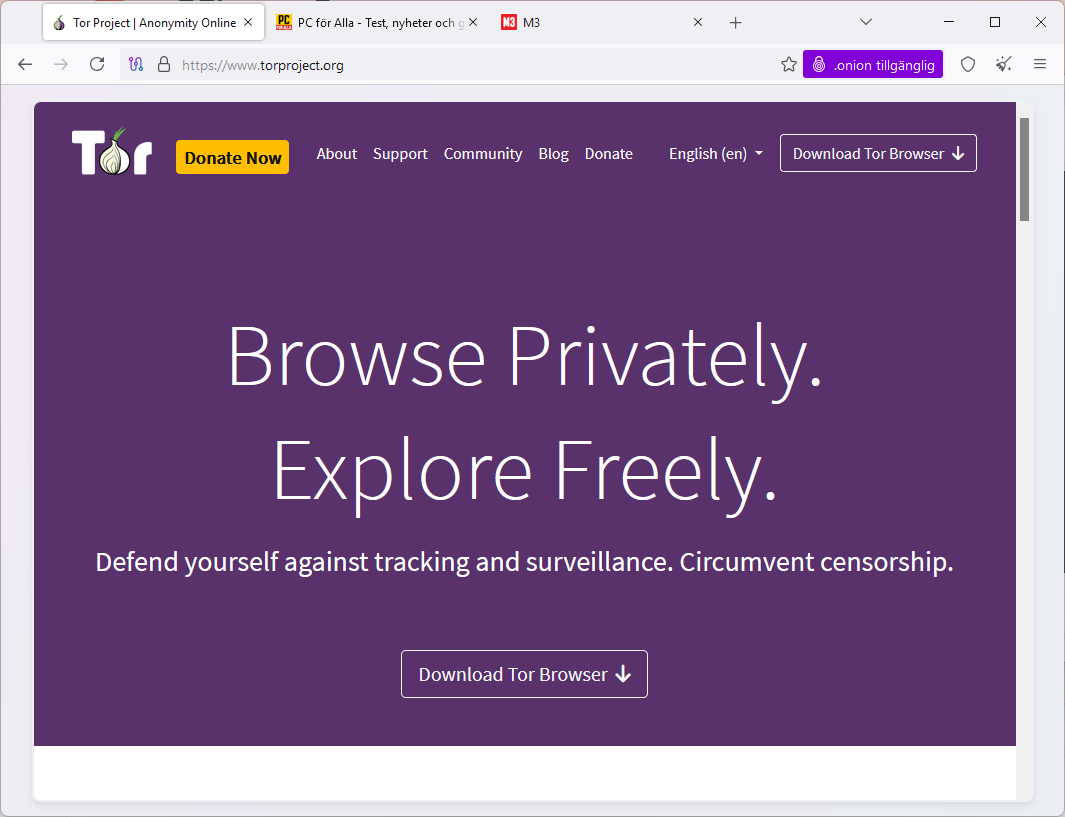Click the Tor onion logo on the page

pos(111,152)
